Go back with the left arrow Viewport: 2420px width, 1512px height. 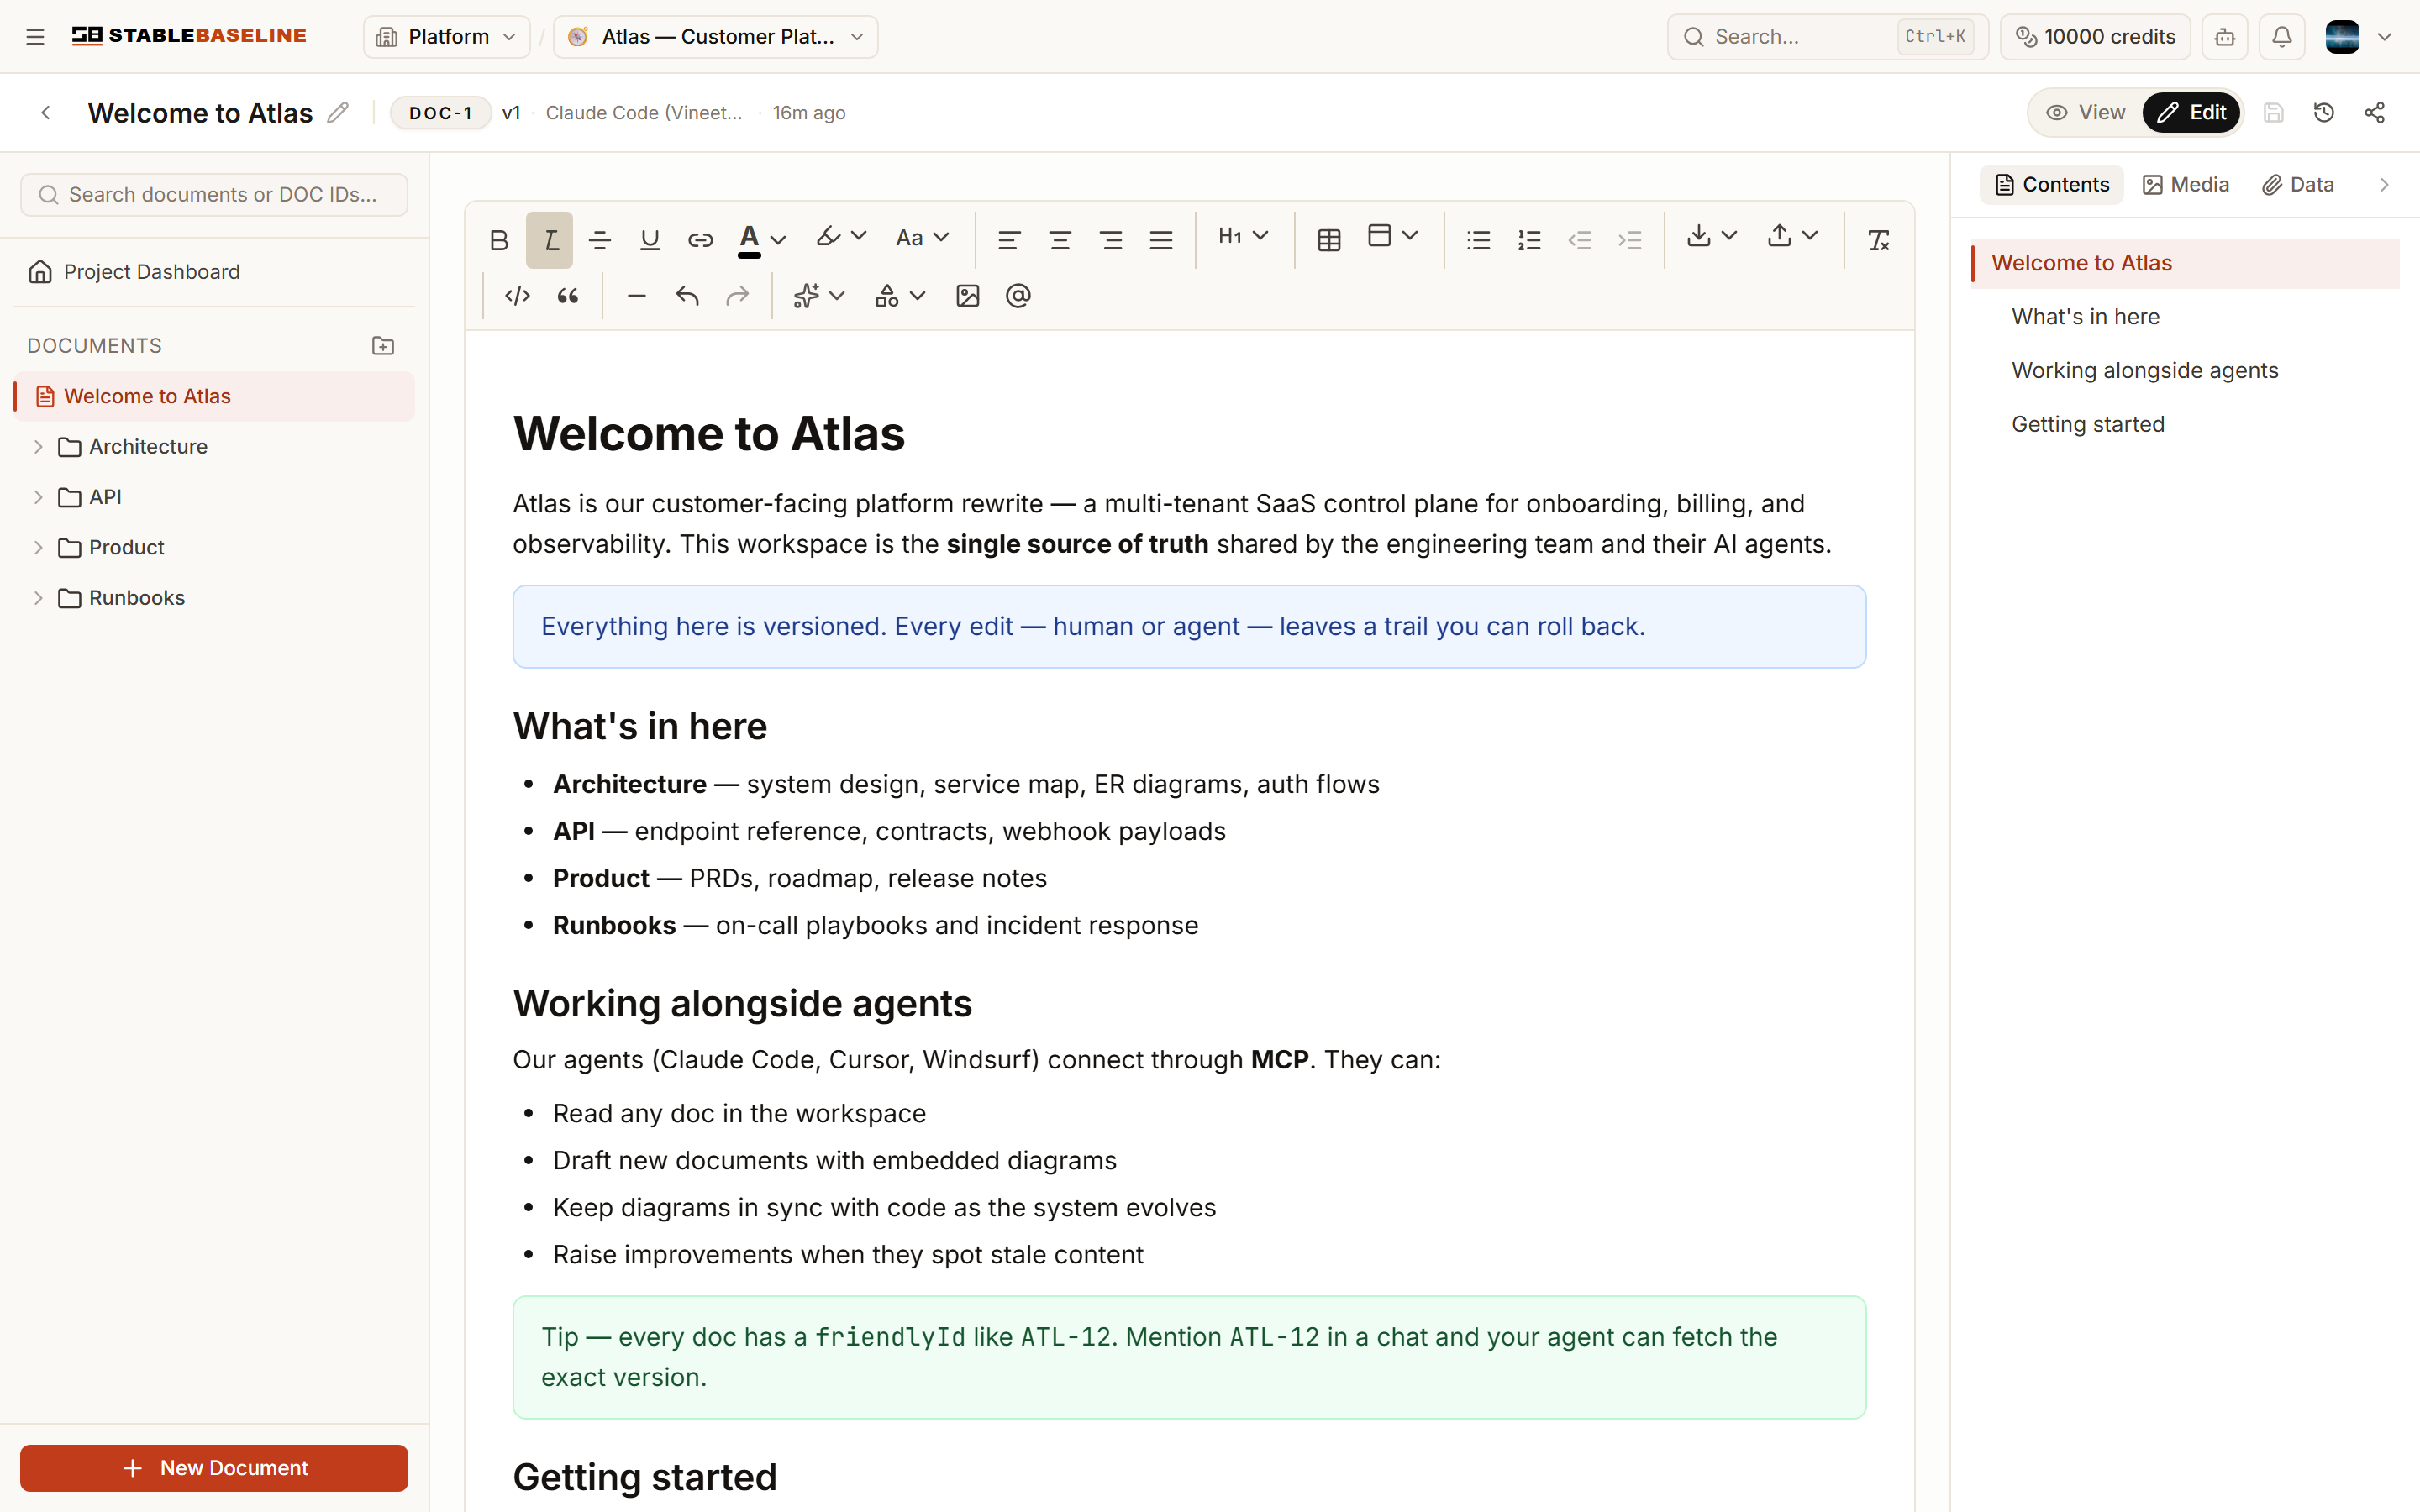[x=46, y=113]
